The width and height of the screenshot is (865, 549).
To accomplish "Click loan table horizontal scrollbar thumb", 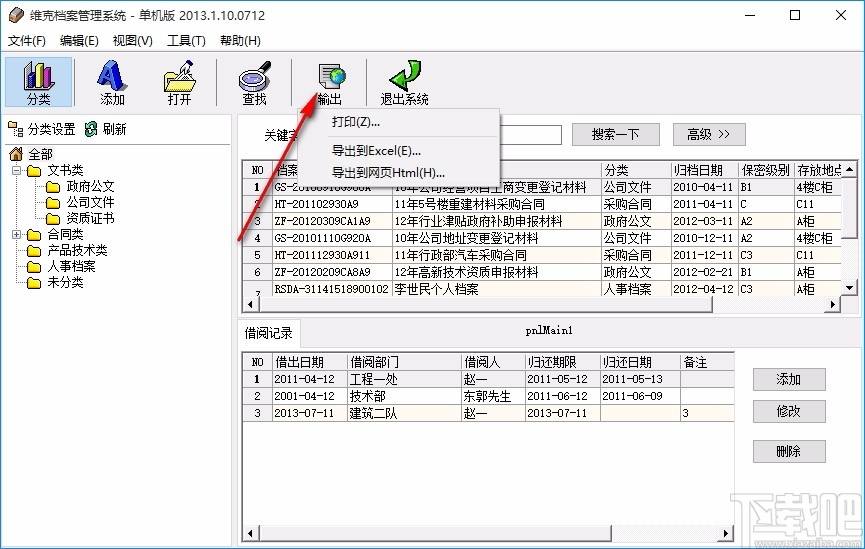I will [x=435, y=533].
